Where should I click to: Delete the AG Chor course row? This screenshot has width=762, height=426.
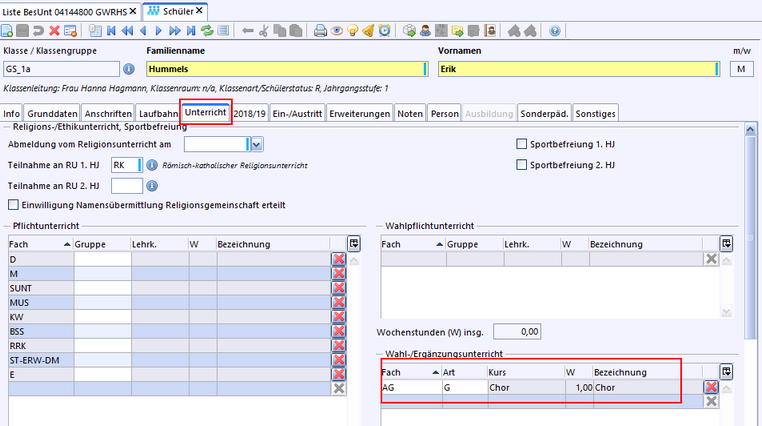(x=711, y=387)
